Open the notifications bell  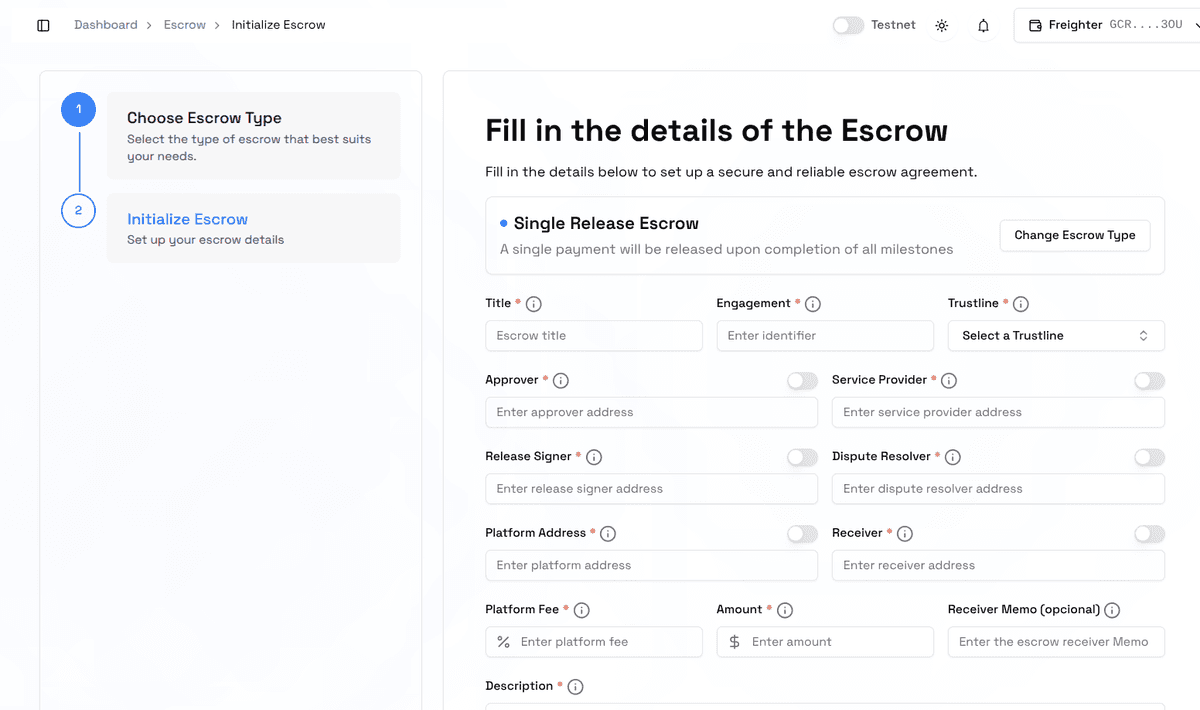[983, 24]
